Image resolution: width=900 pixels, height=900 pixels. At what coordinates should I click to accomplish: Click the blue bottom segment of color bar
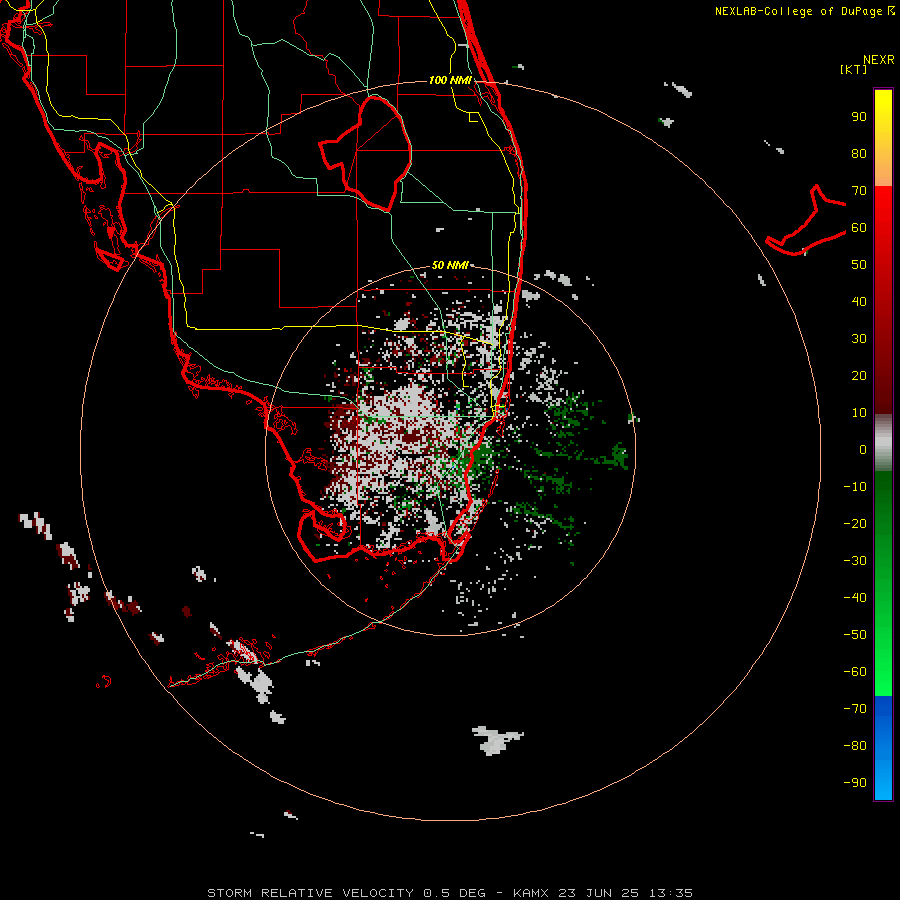pyautogui.click(x=883, y=748)
